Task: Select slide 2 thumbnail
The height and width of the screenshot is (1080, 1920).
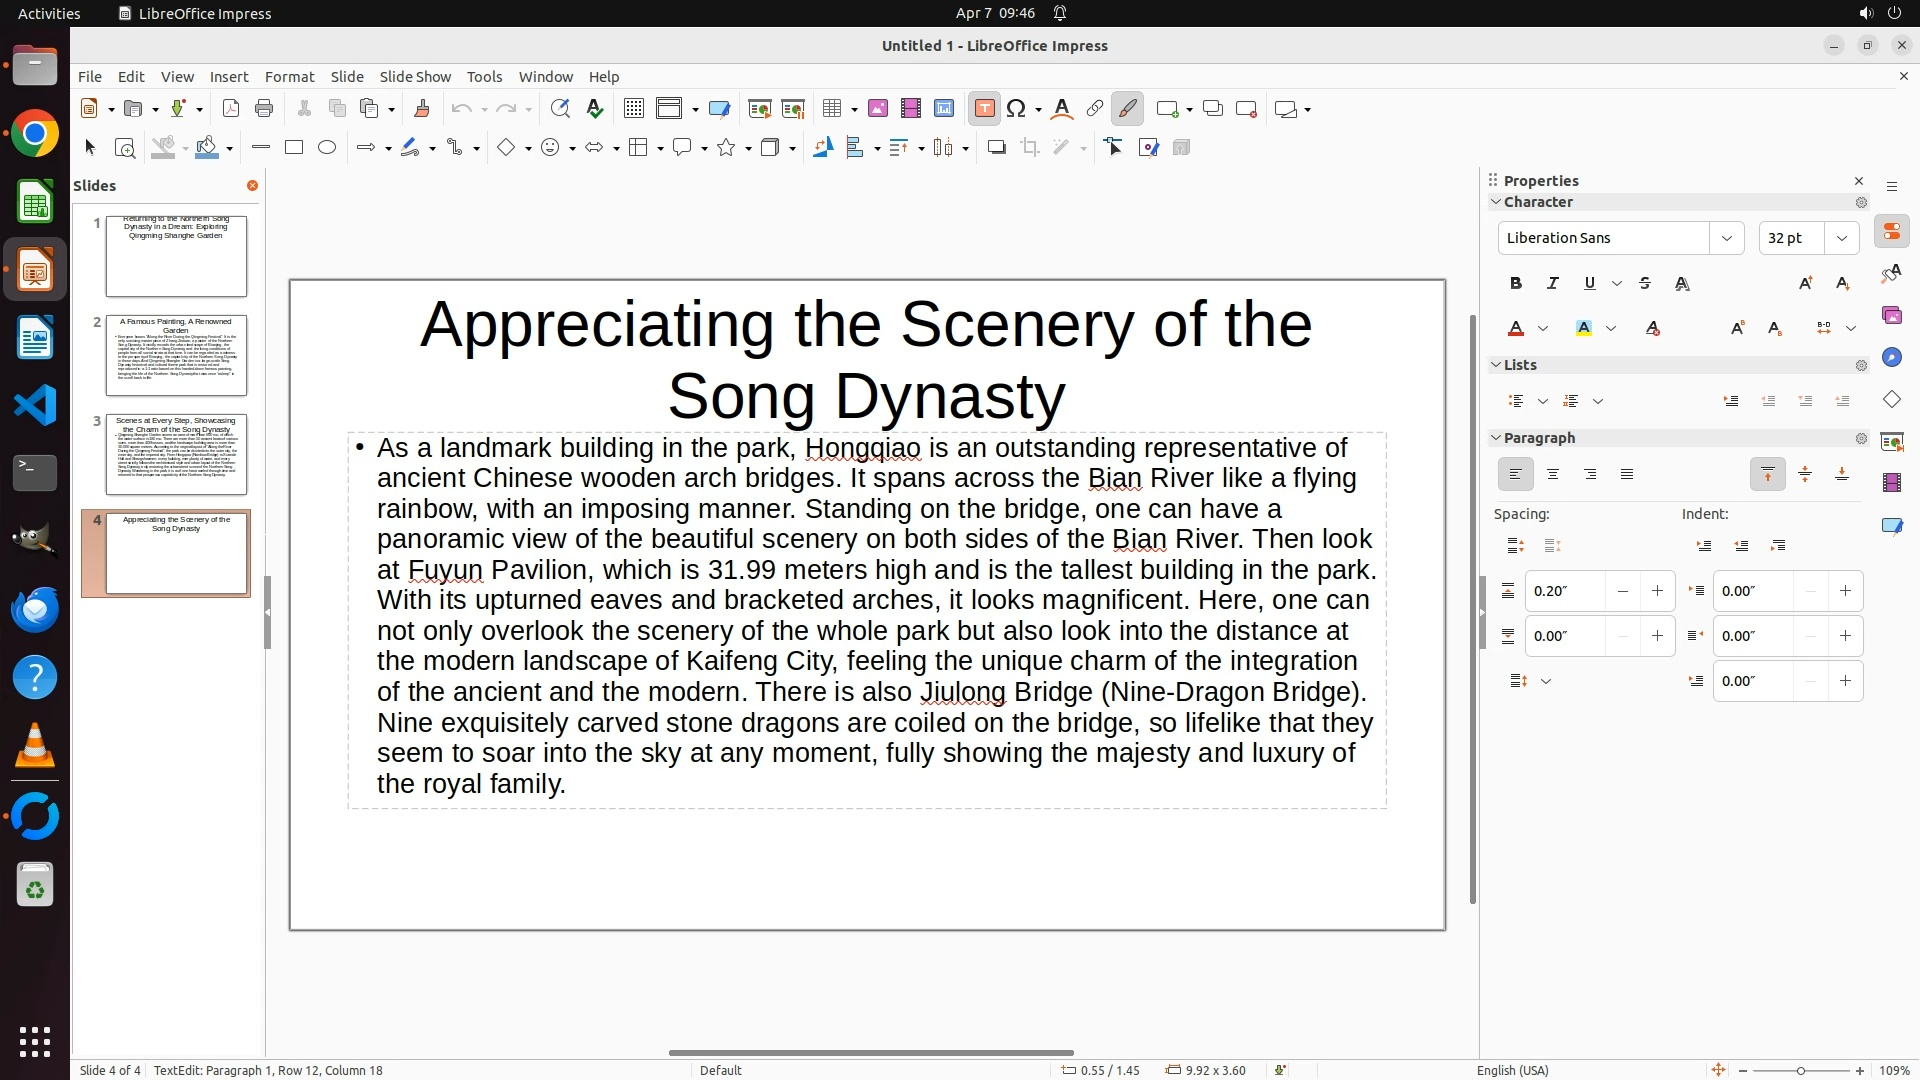Action: click(176, 355)
